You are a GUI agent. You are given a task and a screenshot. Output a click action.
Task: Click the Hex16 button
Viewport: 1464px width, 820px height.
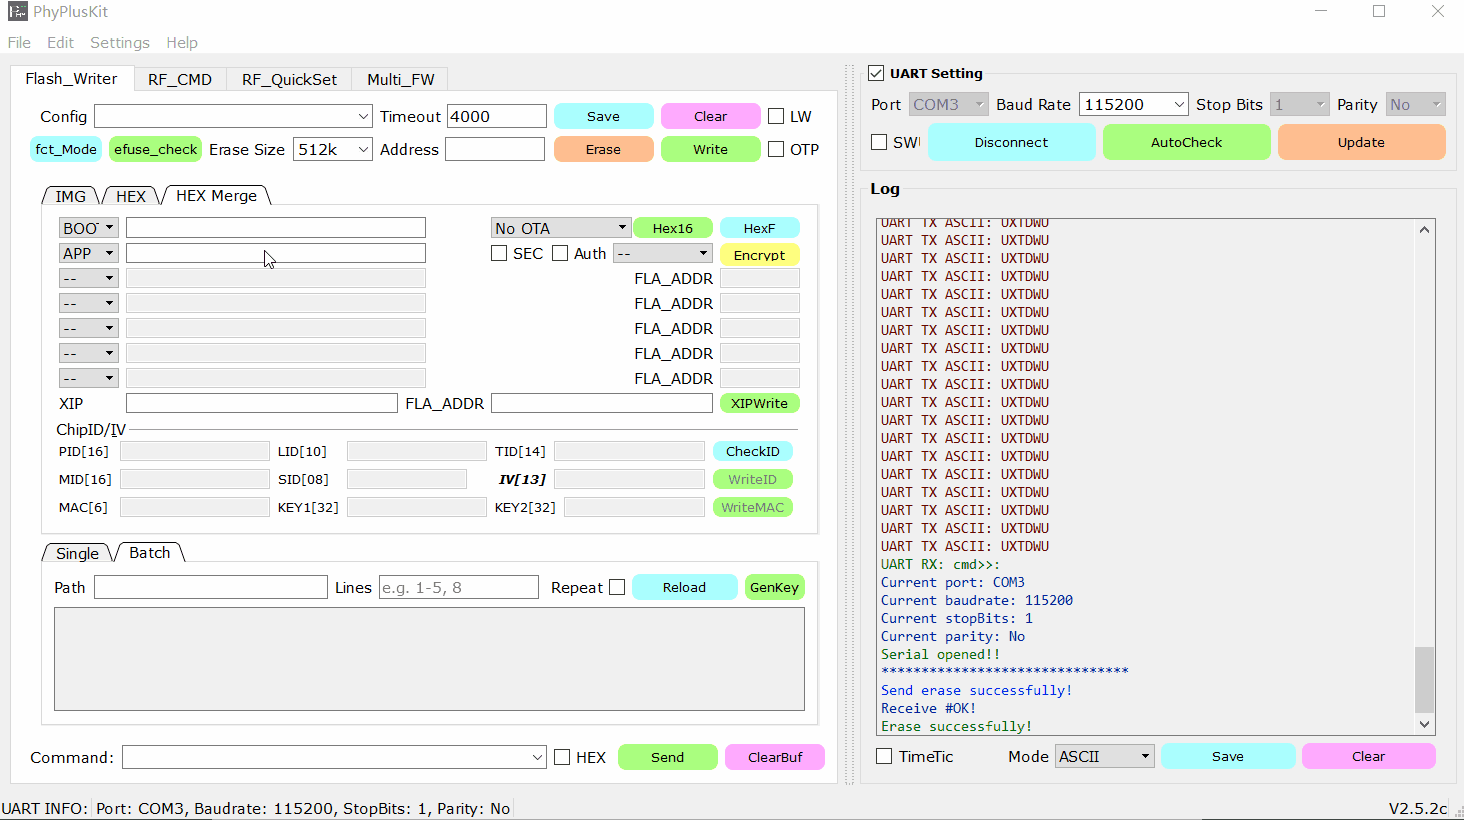point(673,228)
